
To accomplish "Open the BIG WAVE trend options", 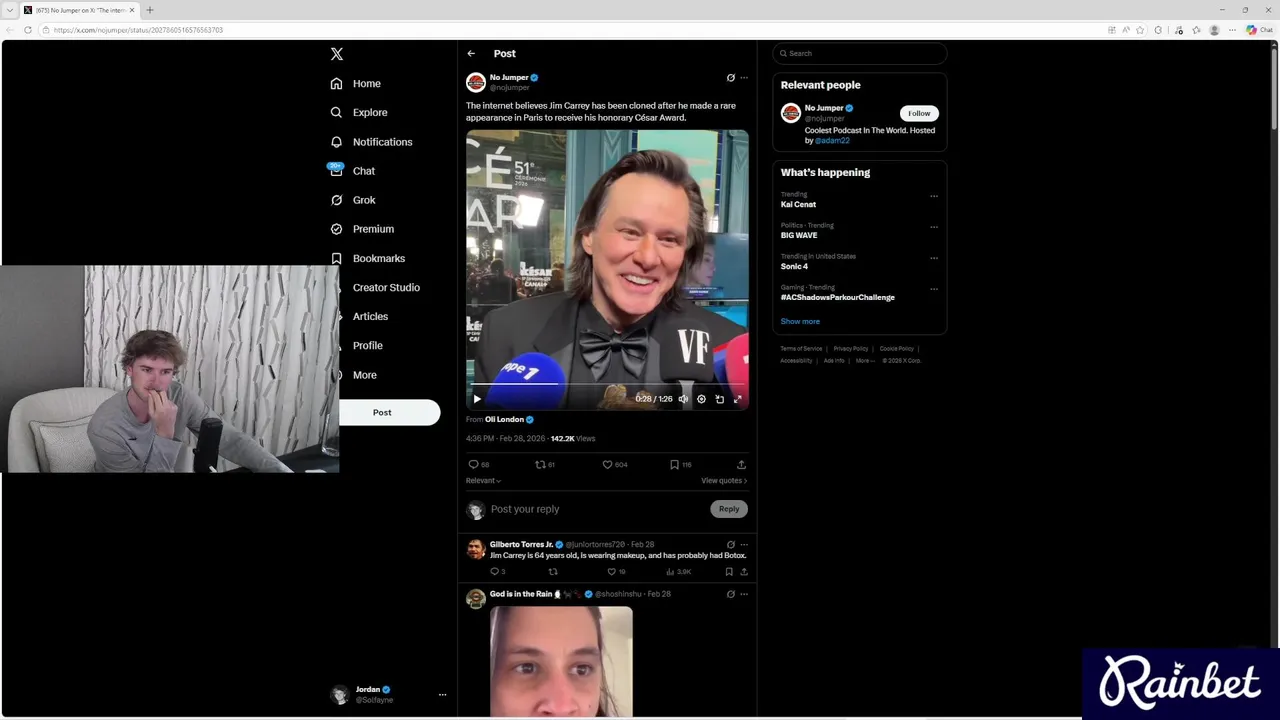I will tap(934, 227).
